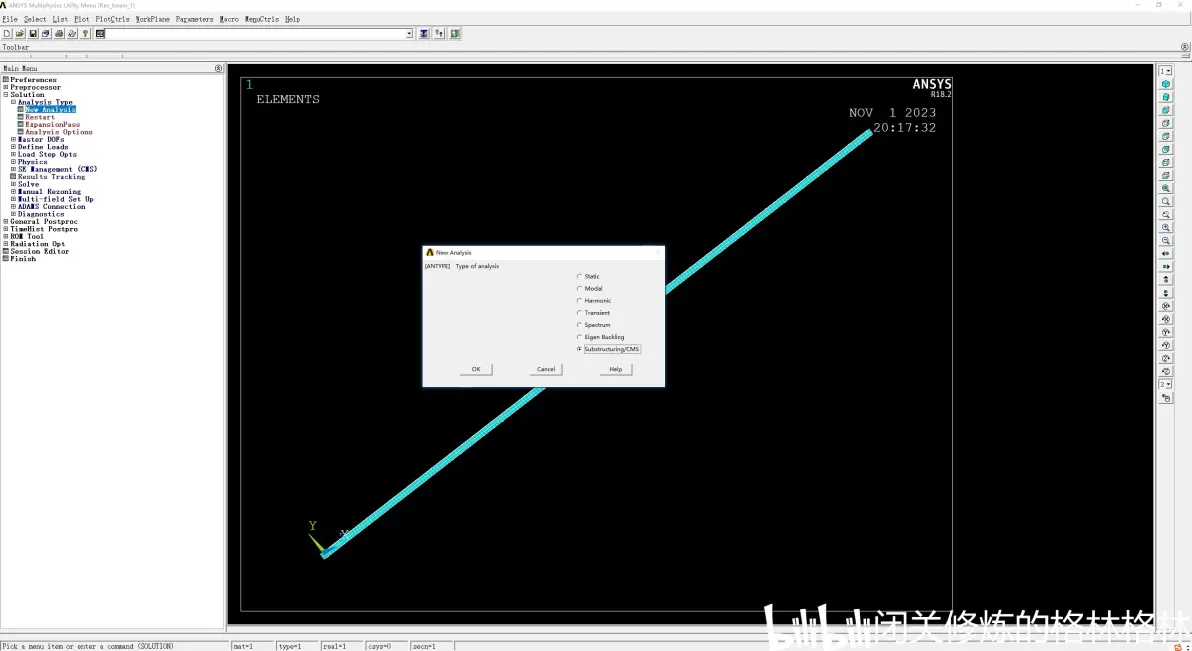
Task: Expand the Solve tree node
Action: [13, 184]
